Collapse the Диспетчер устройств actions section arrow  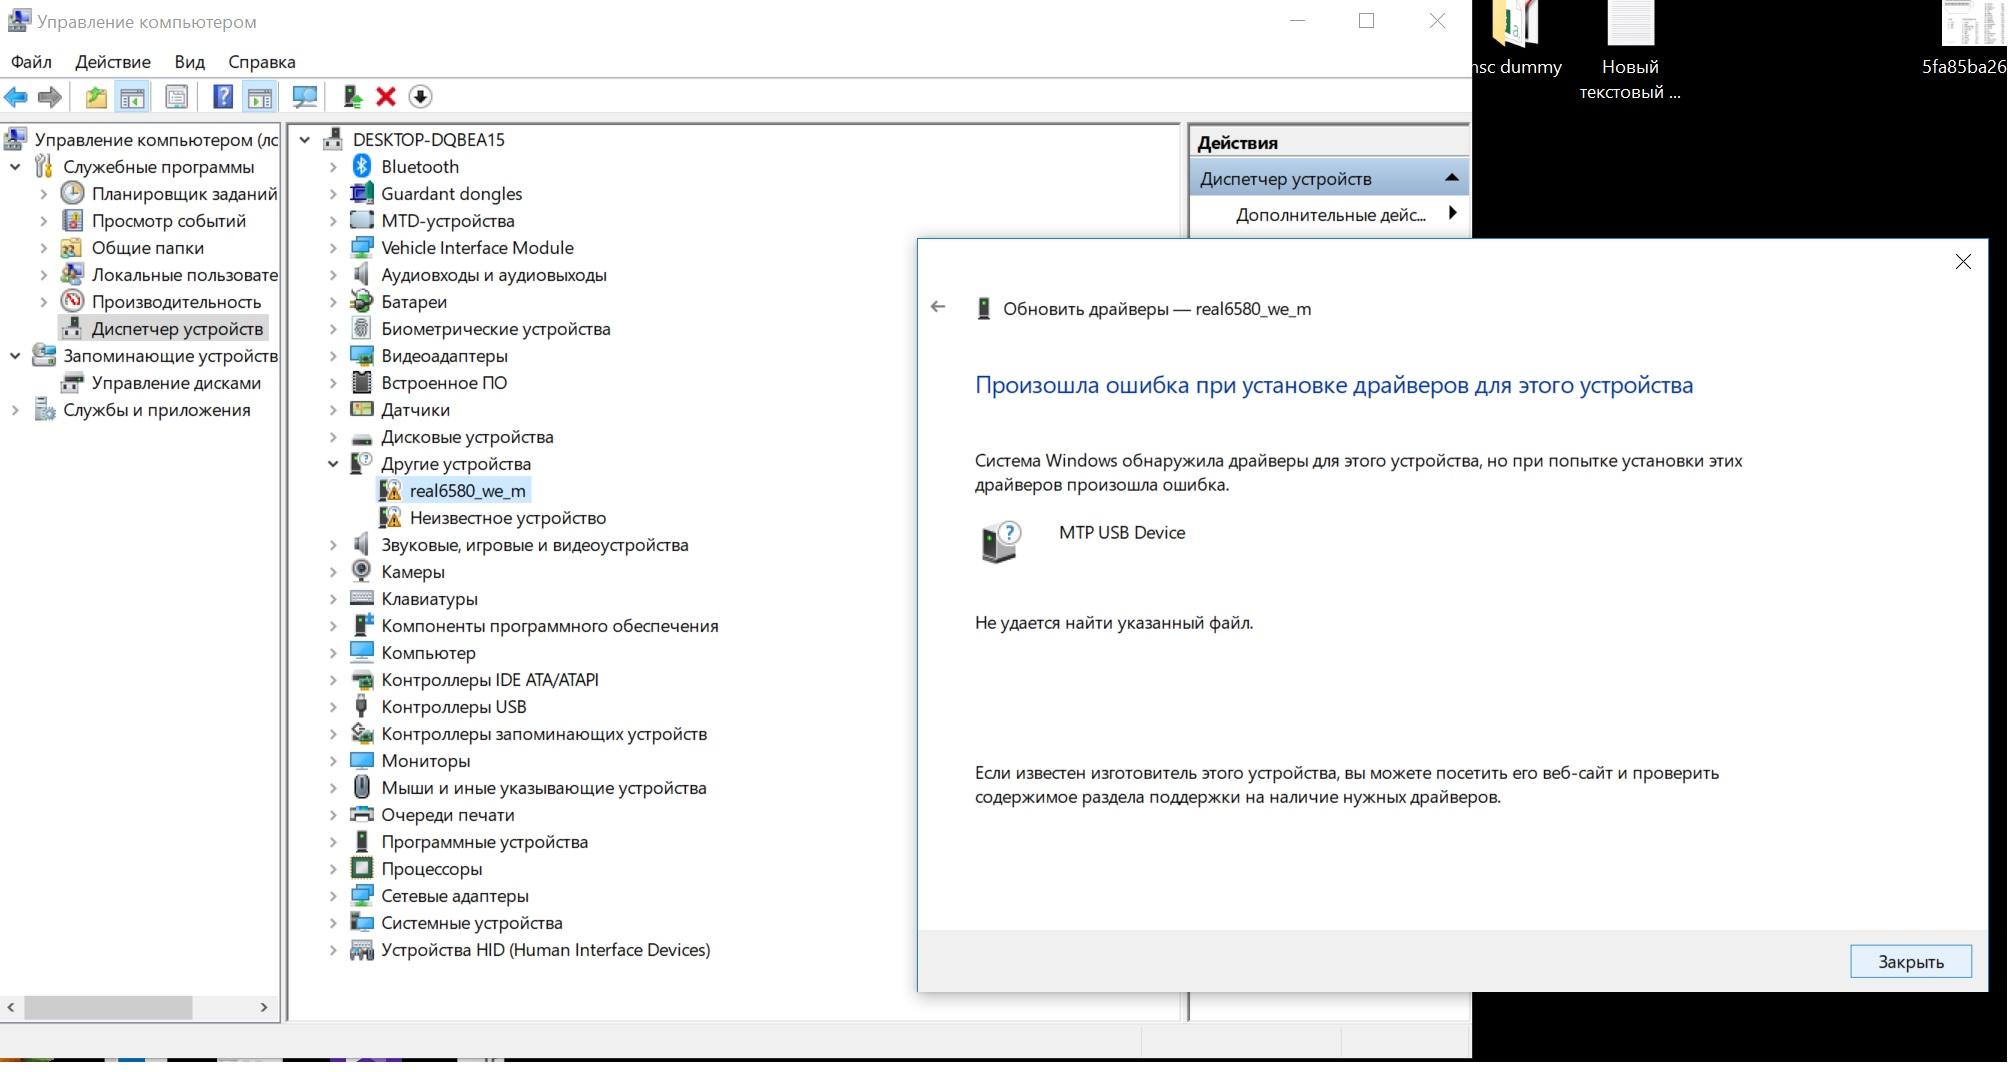tap(1451, 178)
